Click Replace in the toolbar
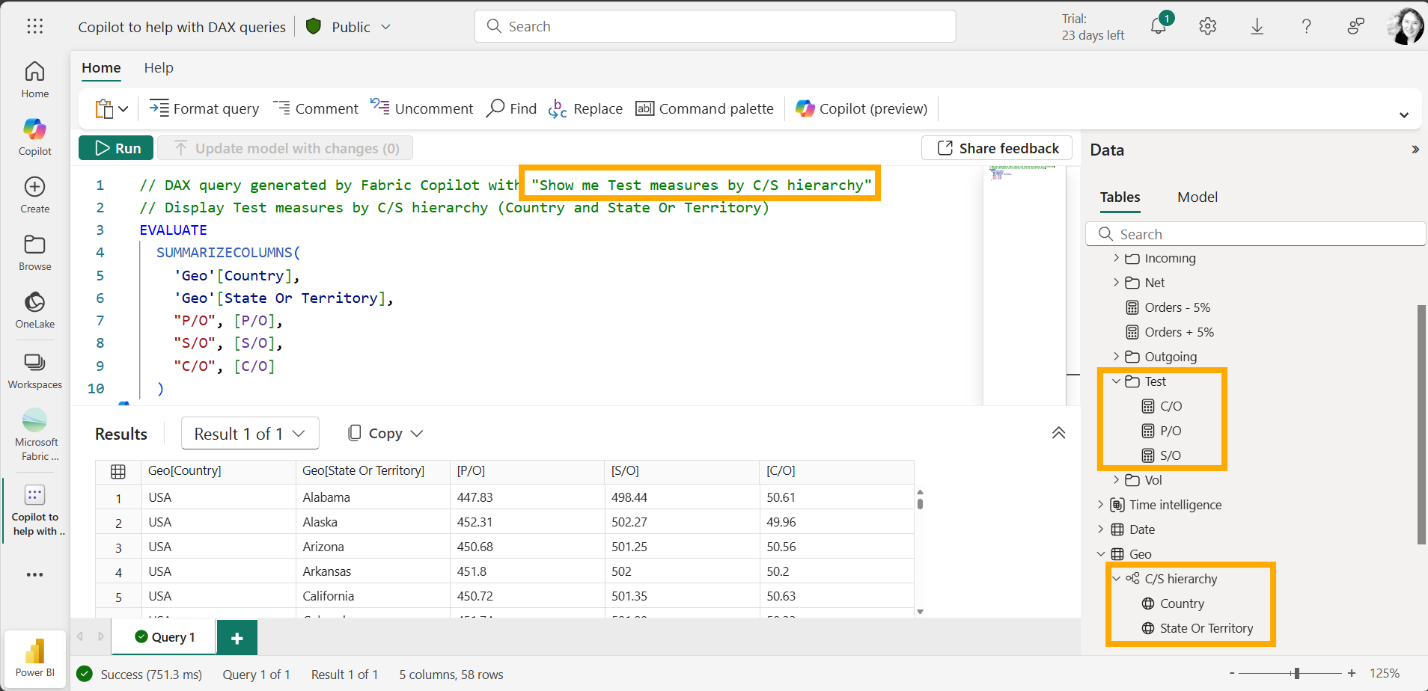The width and height of the screenshot is (1428, 691). [x=585, y=108]
